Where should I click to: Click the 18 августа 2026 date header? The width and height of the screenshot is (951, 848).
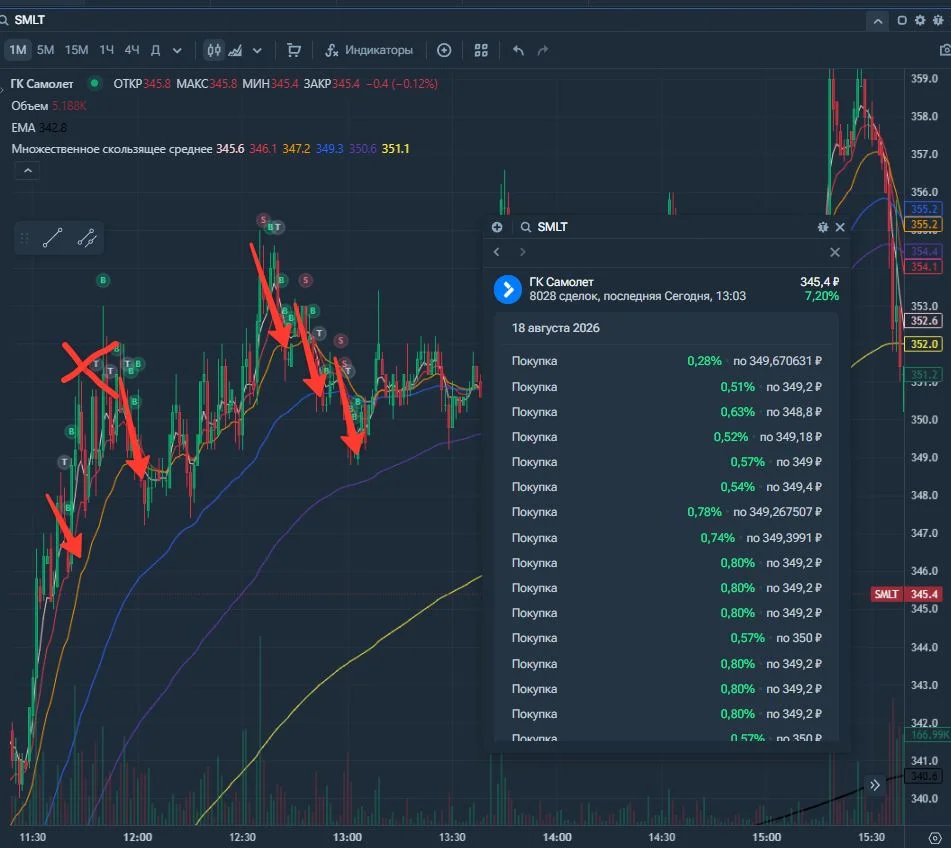pos(556,328)
